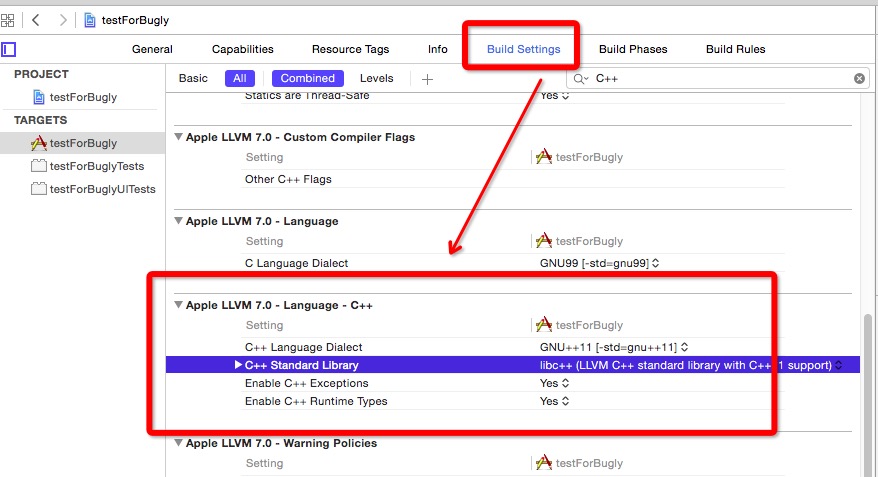
Task: Select the C Language Dialect setting name
Action: click(x=296, y=263)
